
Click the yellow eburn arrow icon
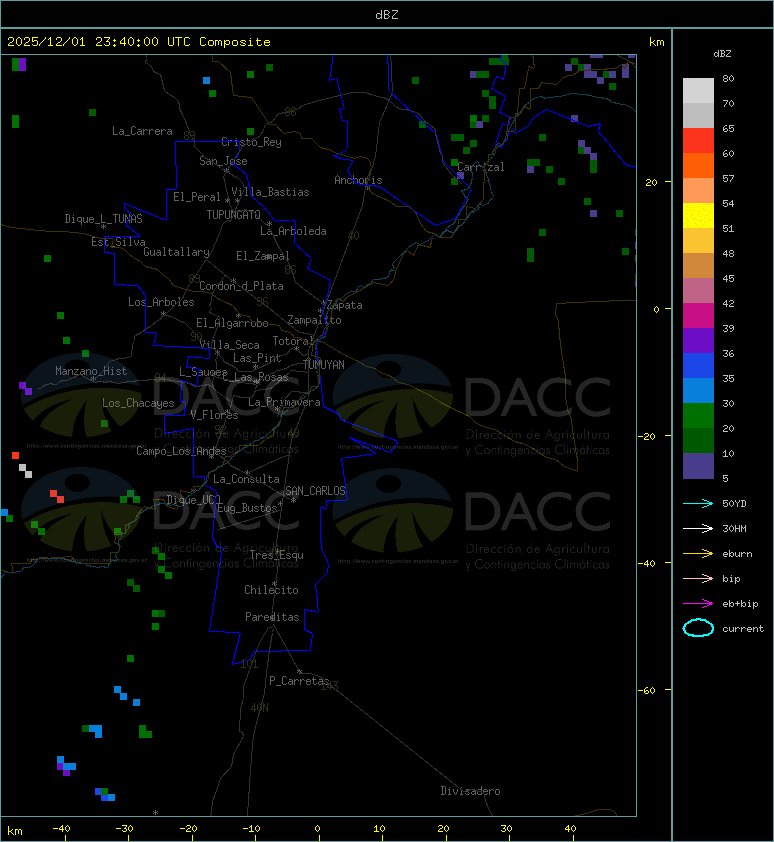point(698,554)
